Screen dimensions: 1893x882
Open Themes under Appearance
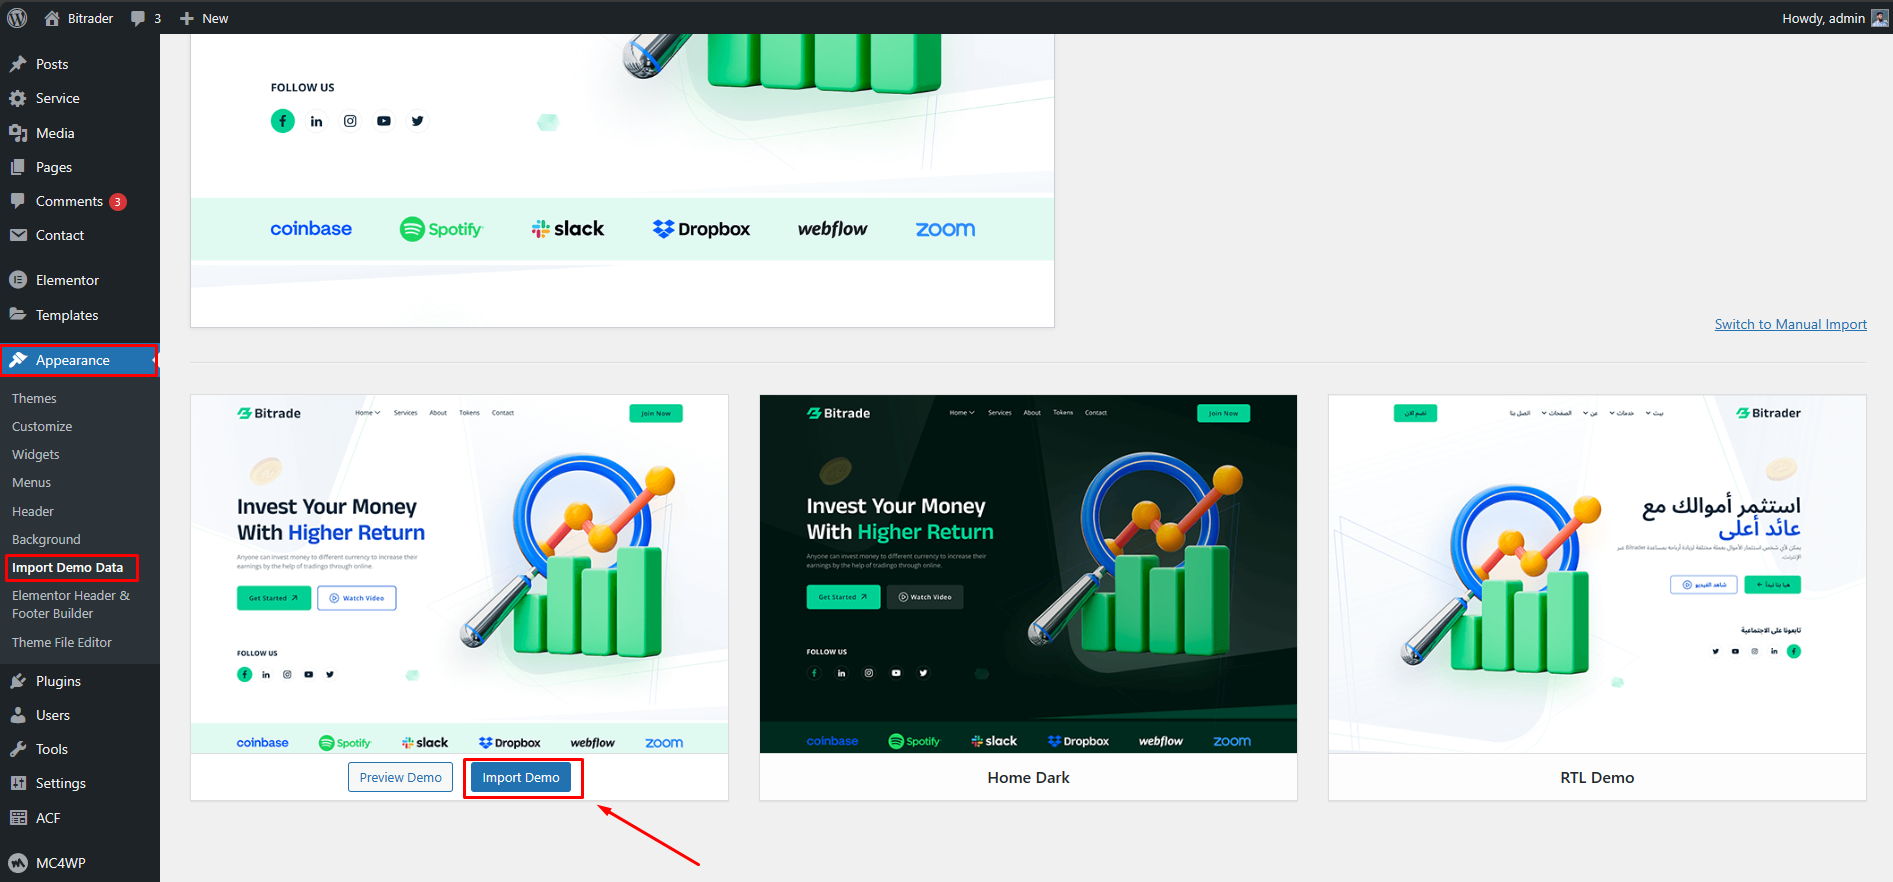click(34, 398)
